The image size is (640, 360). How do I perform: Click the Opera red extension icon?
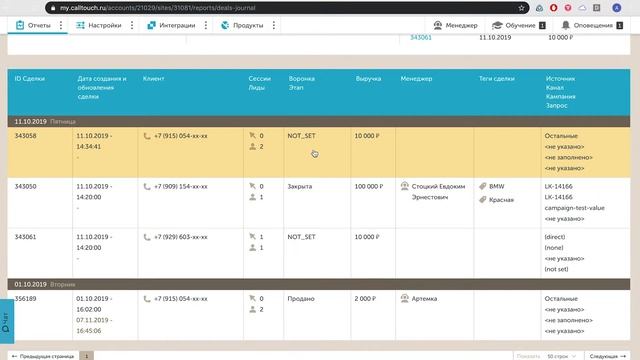tap(553, 8)
